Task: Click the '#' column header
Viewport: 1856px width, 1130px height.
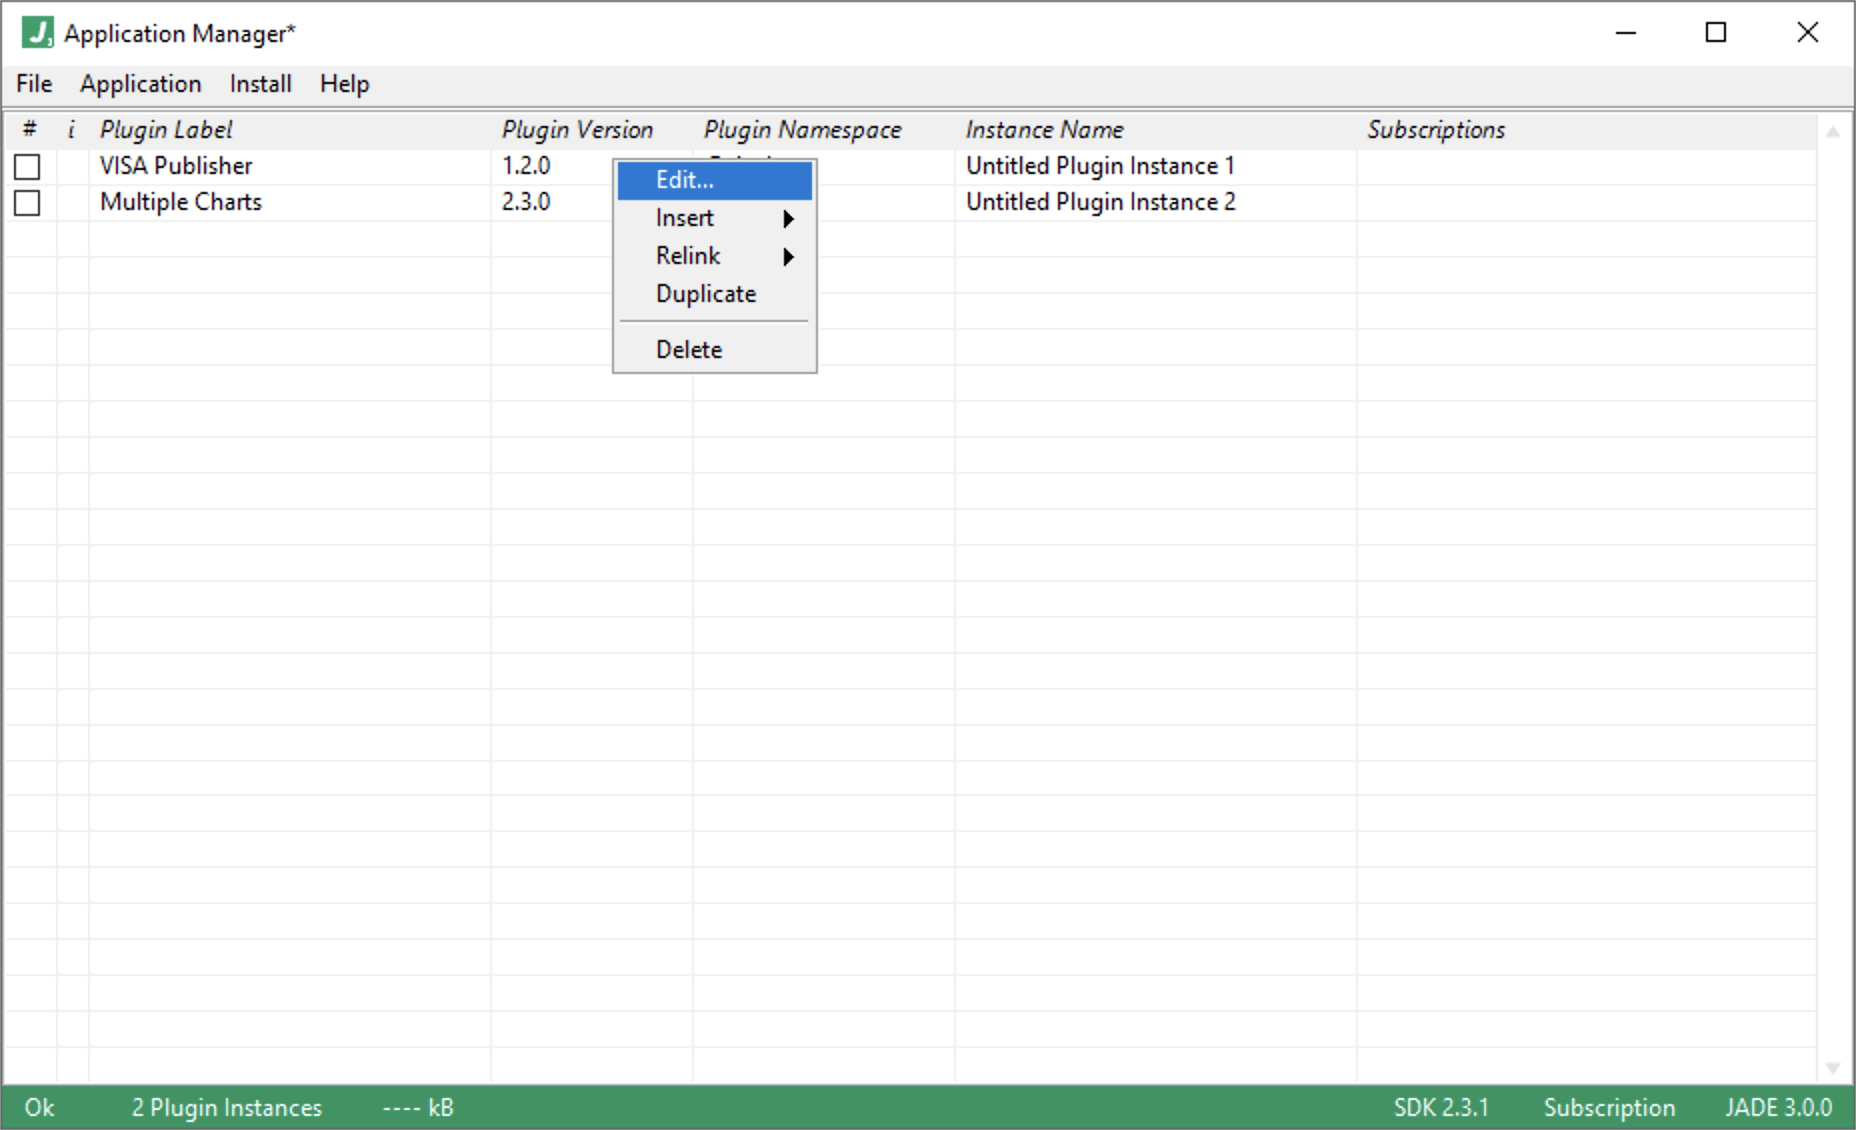Action: click(31, 130)
